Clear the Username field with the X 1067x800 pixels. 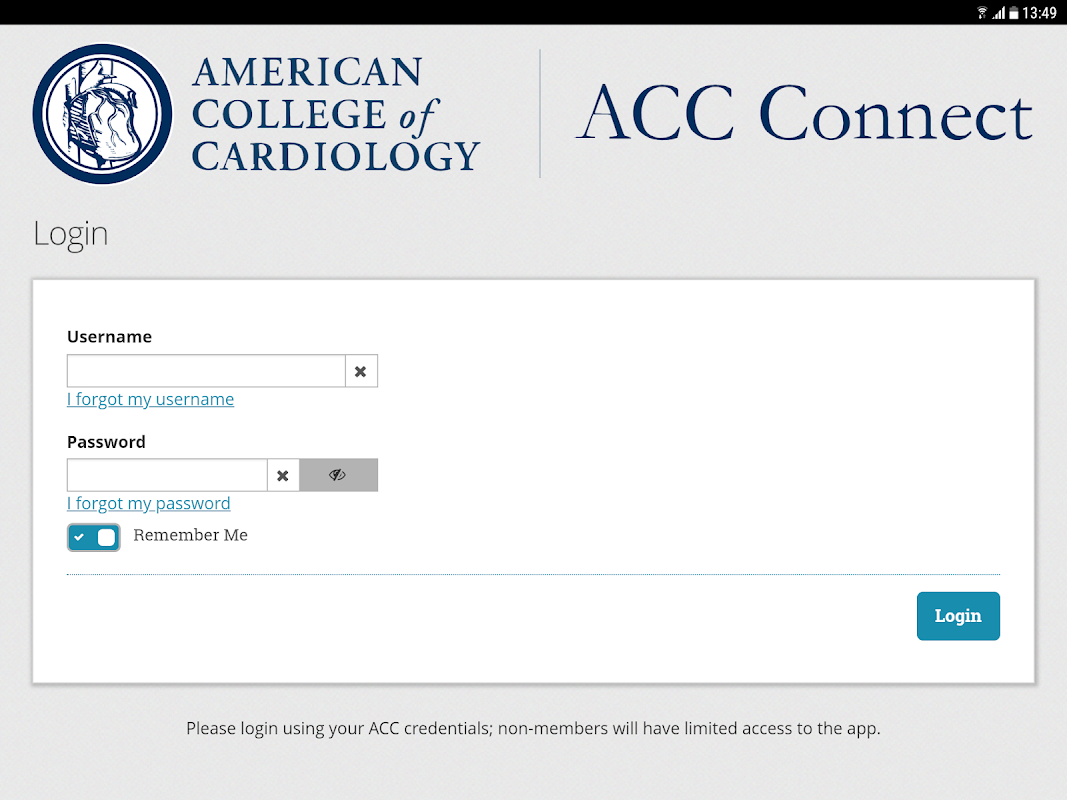pos(361,371)
